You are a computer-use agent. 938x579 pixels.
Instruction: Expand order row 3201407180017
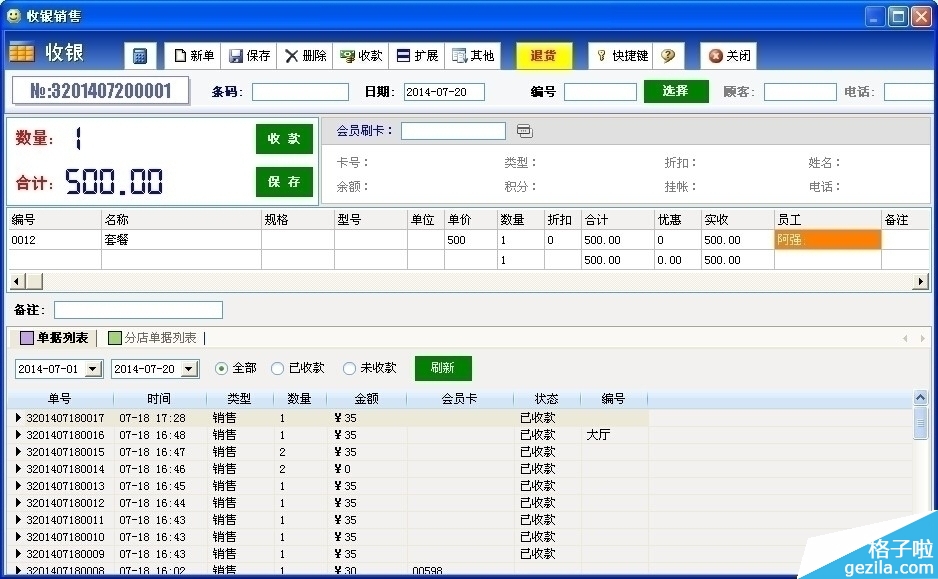[18, 418]
